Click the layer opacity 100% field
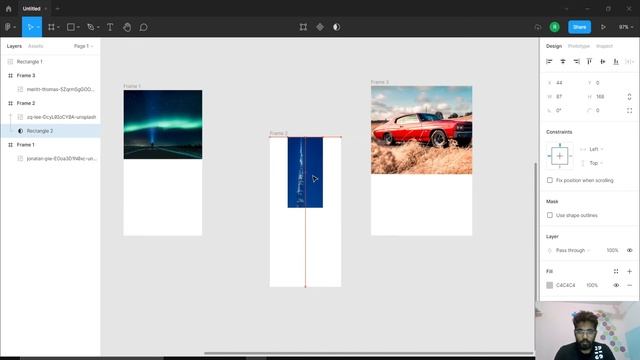The height and width of the screenshot is (360, 640). click(612, 250)
